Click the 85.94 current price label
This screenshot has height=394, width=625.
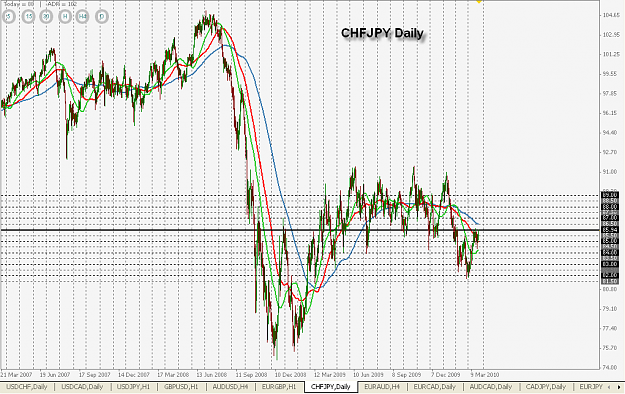pyautogui.click(x=610, y=230)
